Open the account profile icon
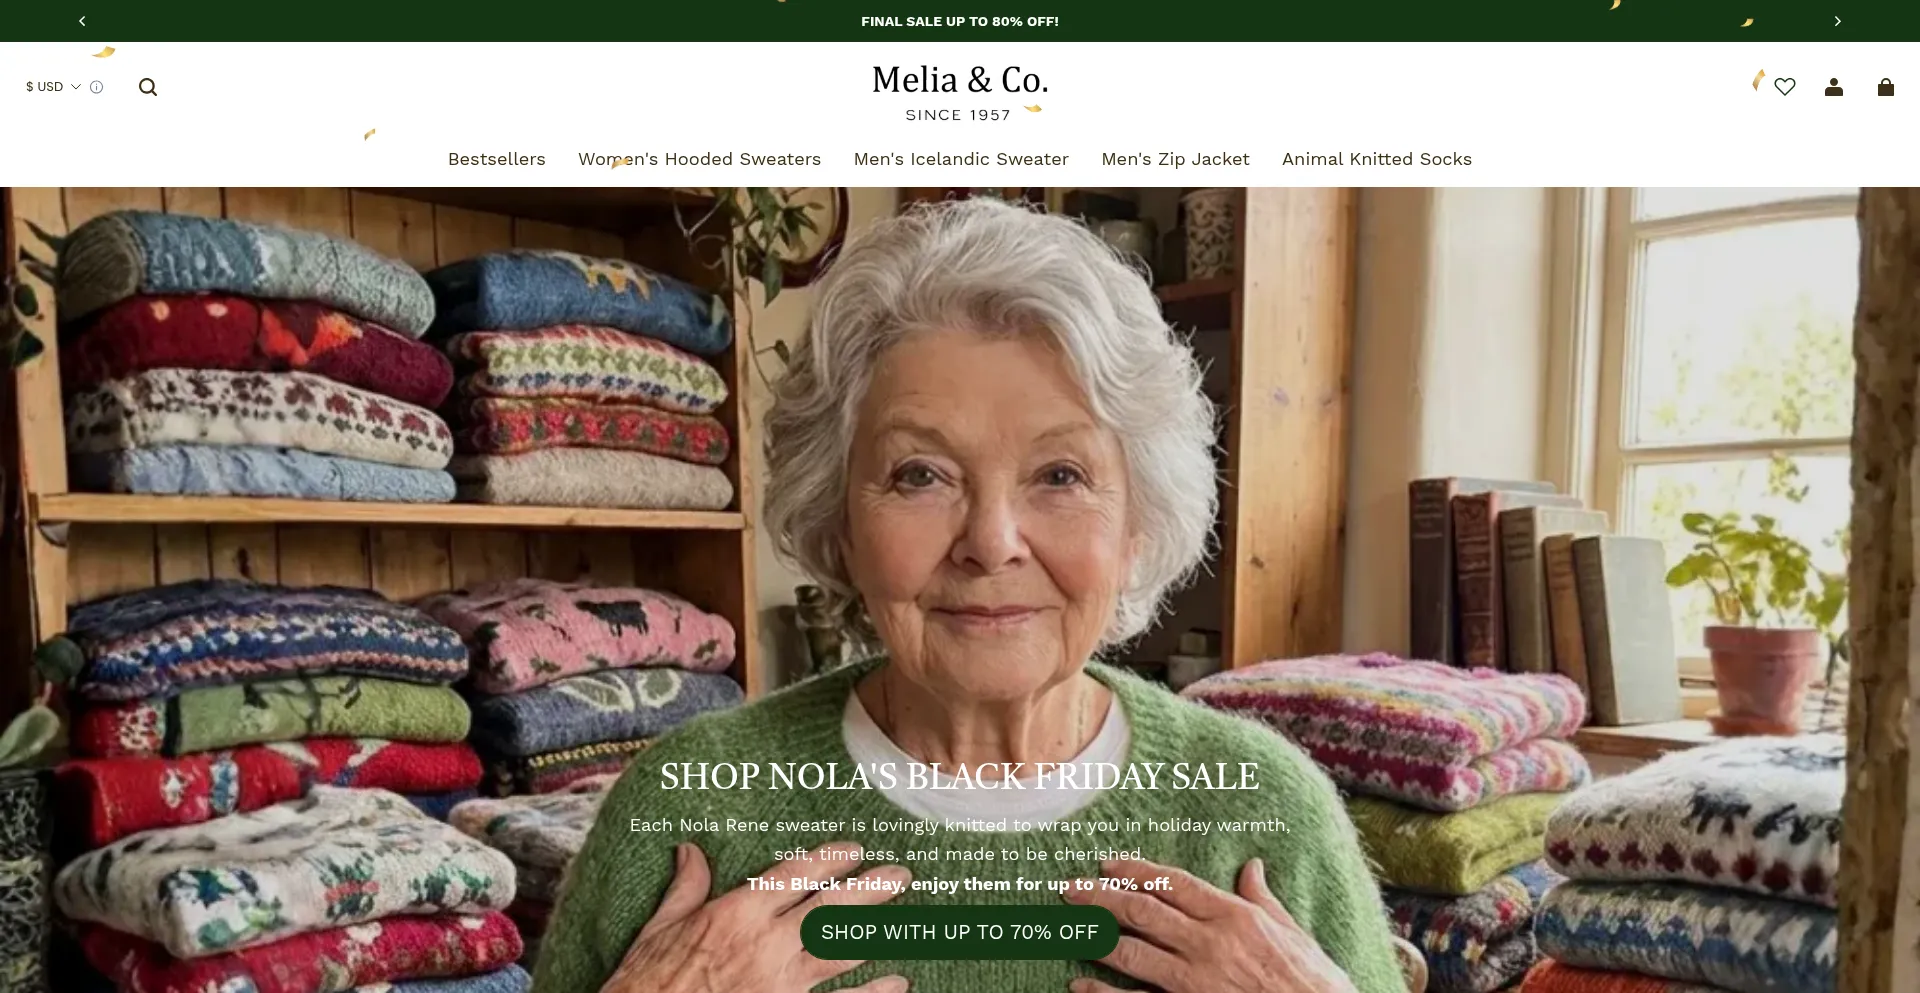 click(x=1834, y=87)
